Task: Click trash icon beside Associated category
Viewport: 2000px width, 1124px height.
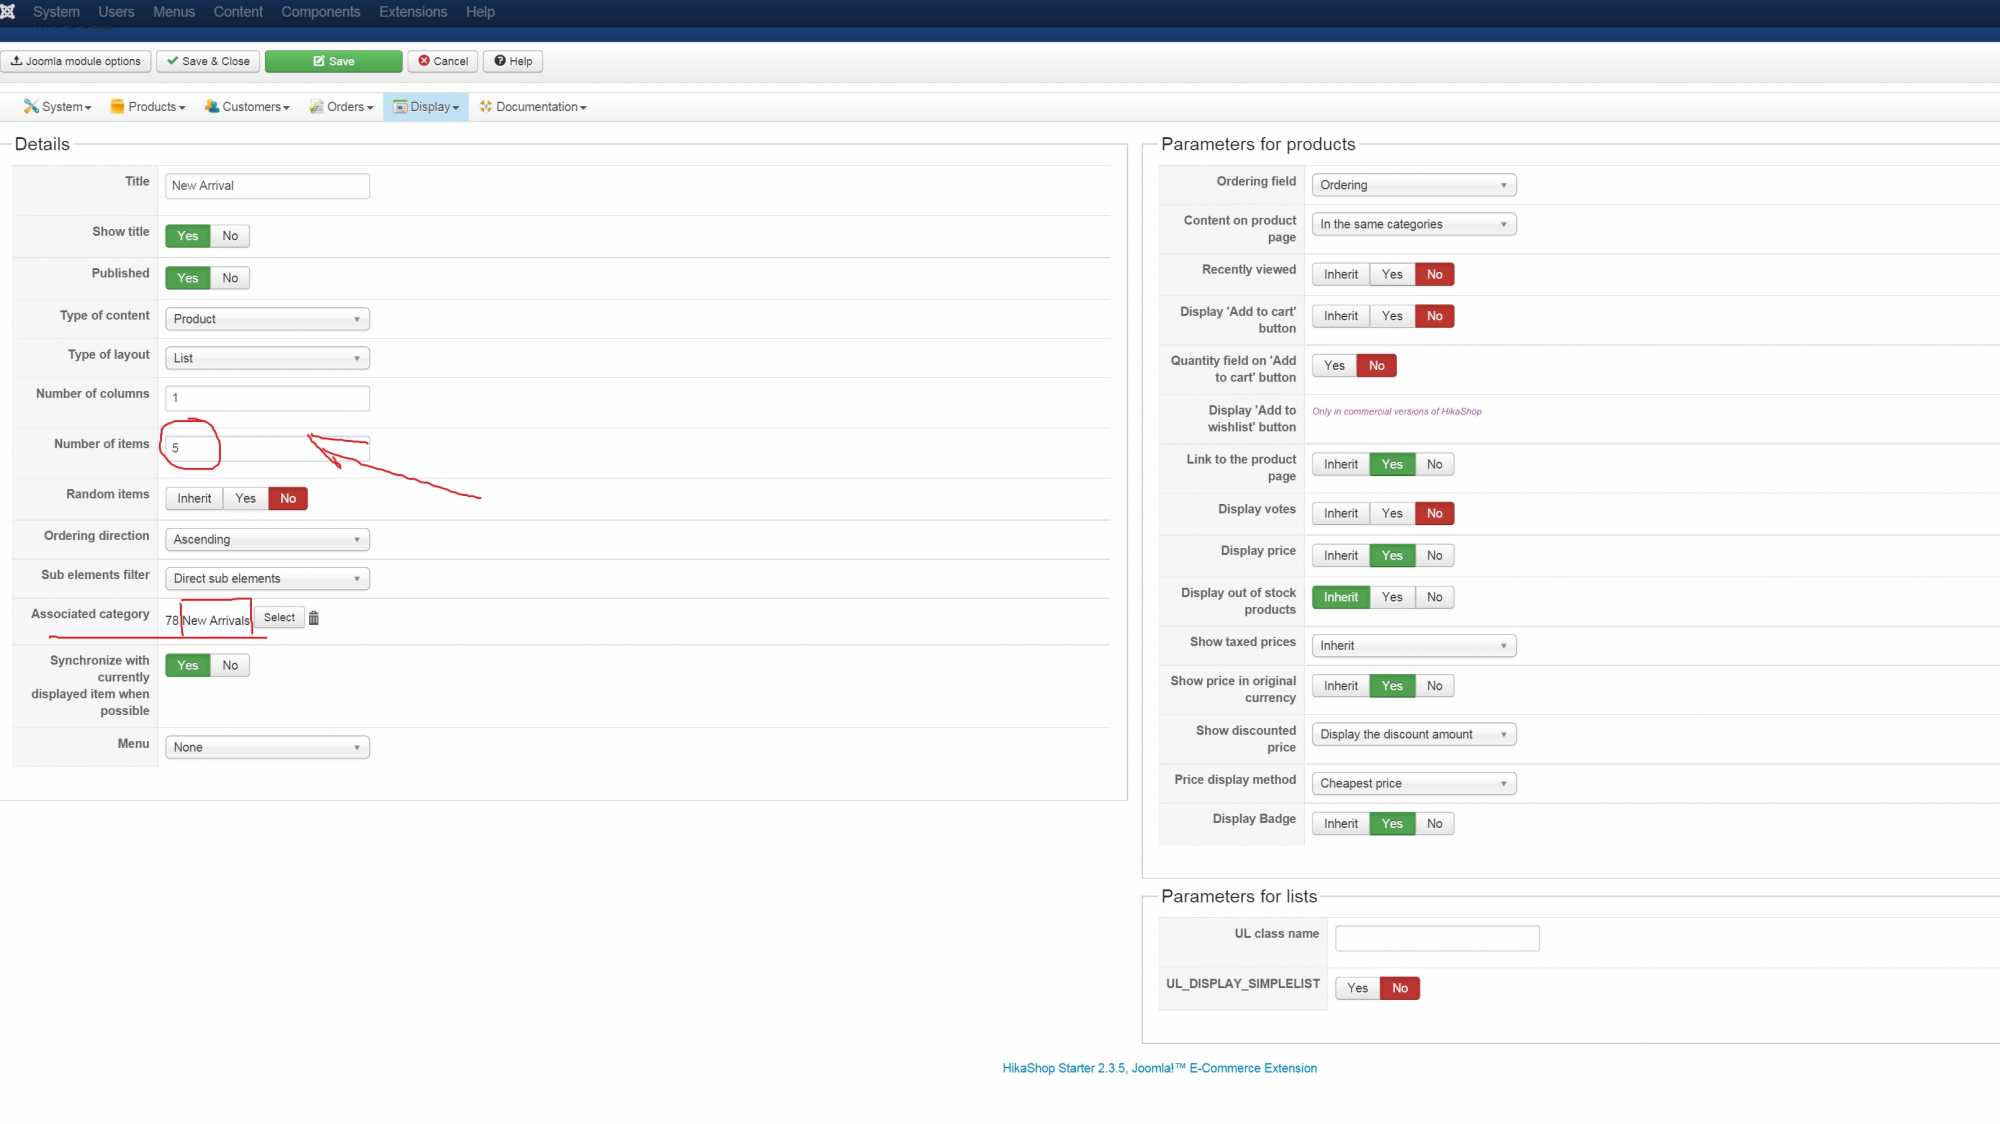Action: [x=314, y=618]
